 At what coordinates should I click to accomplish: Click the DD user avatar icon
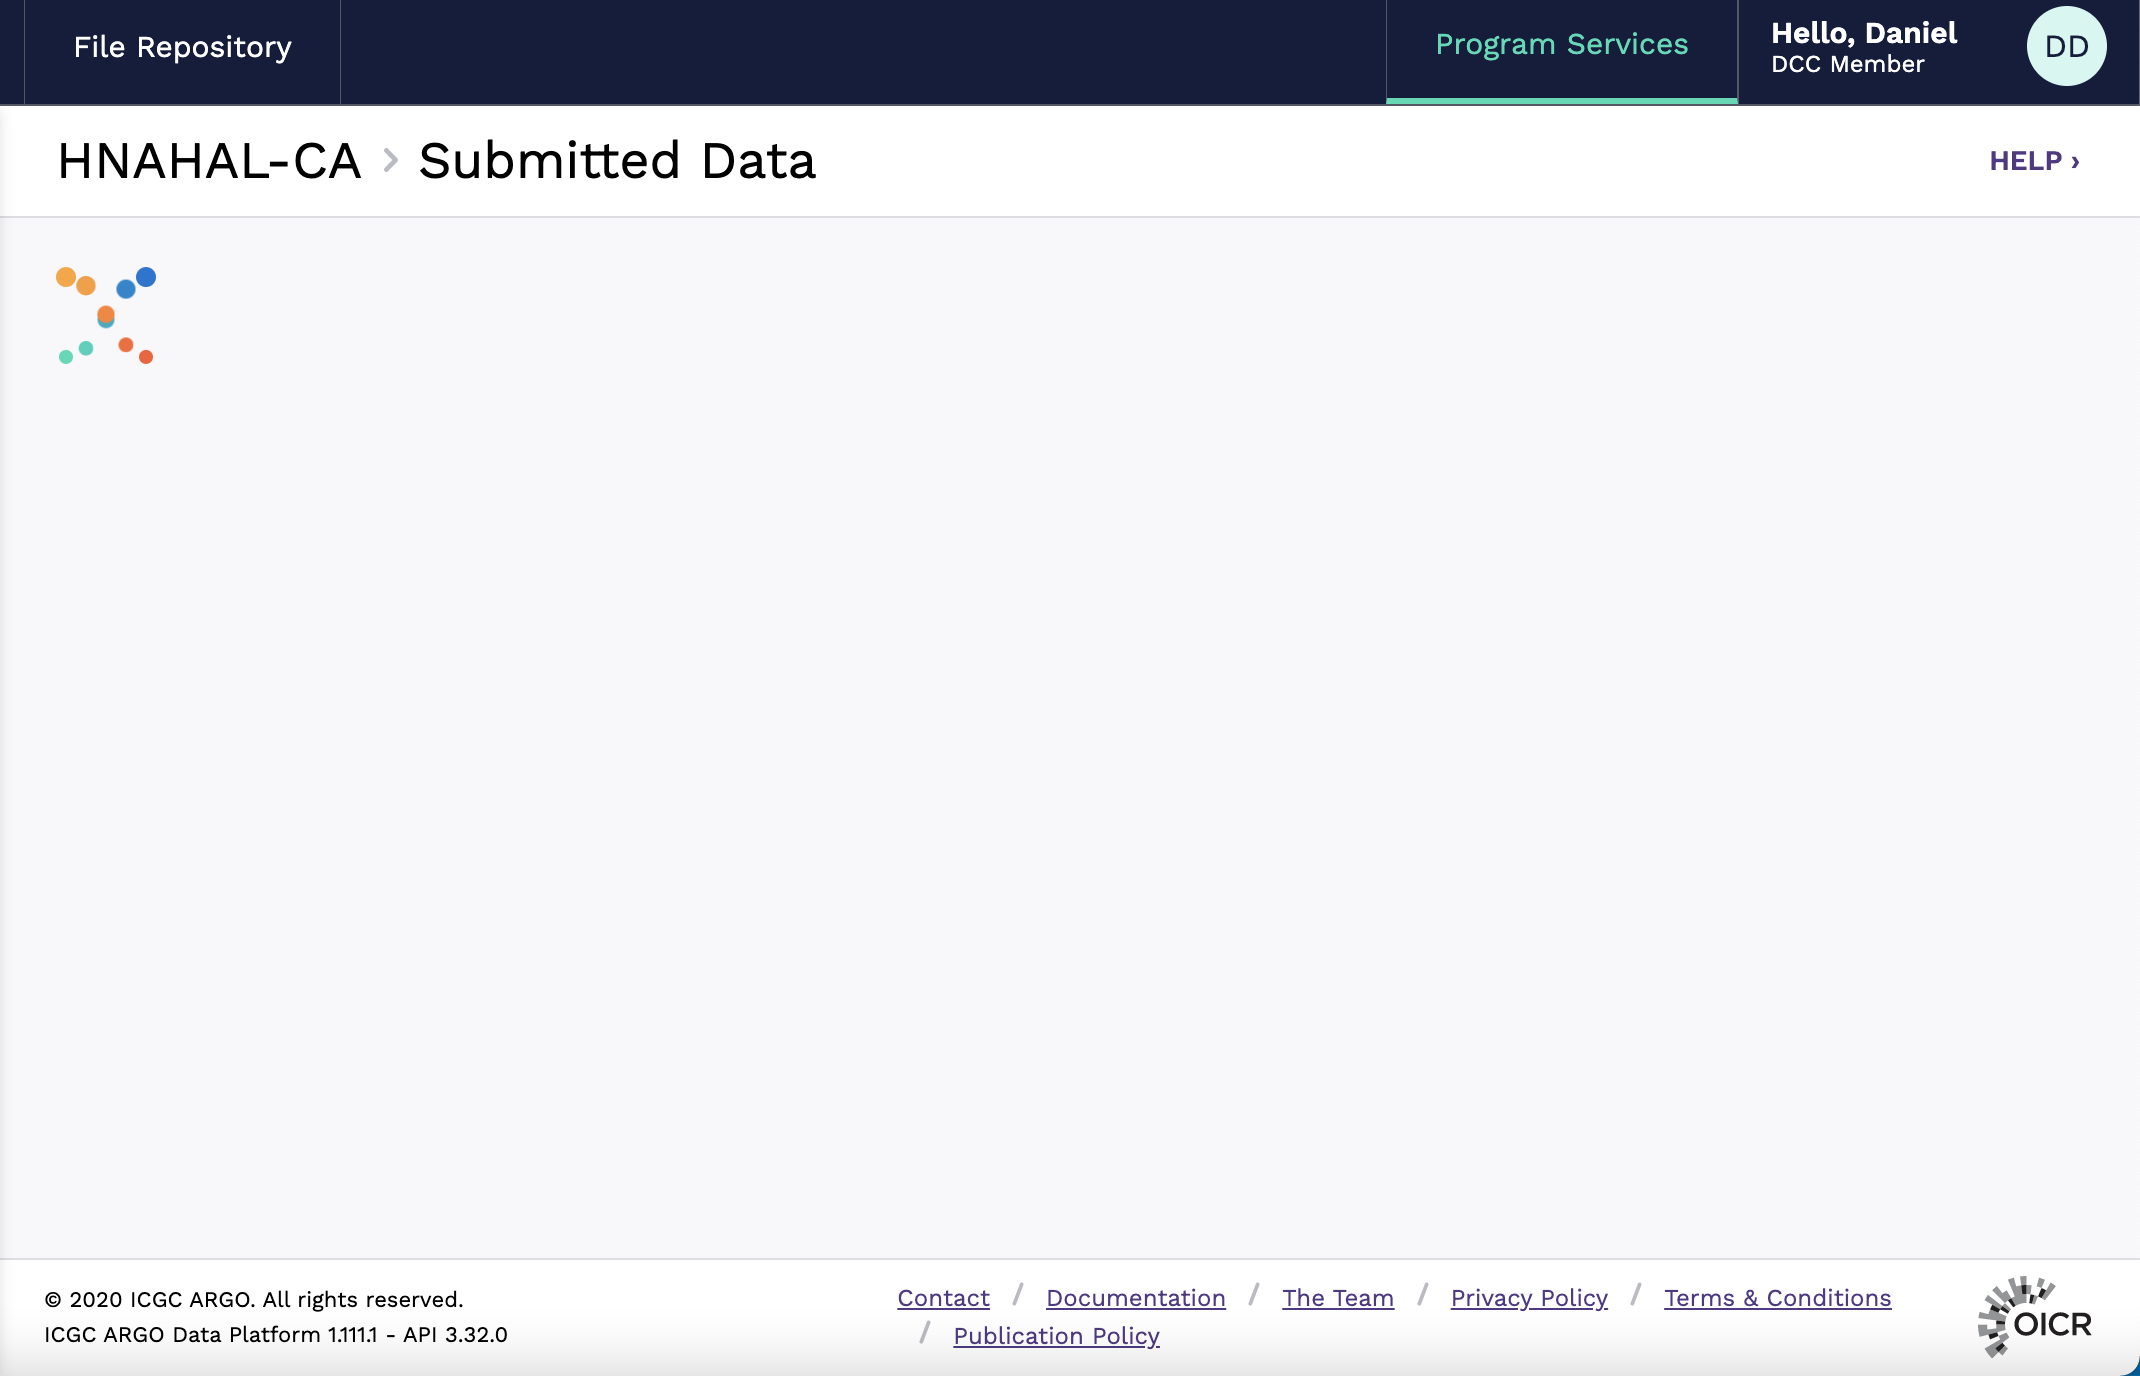click(2066, 45)
